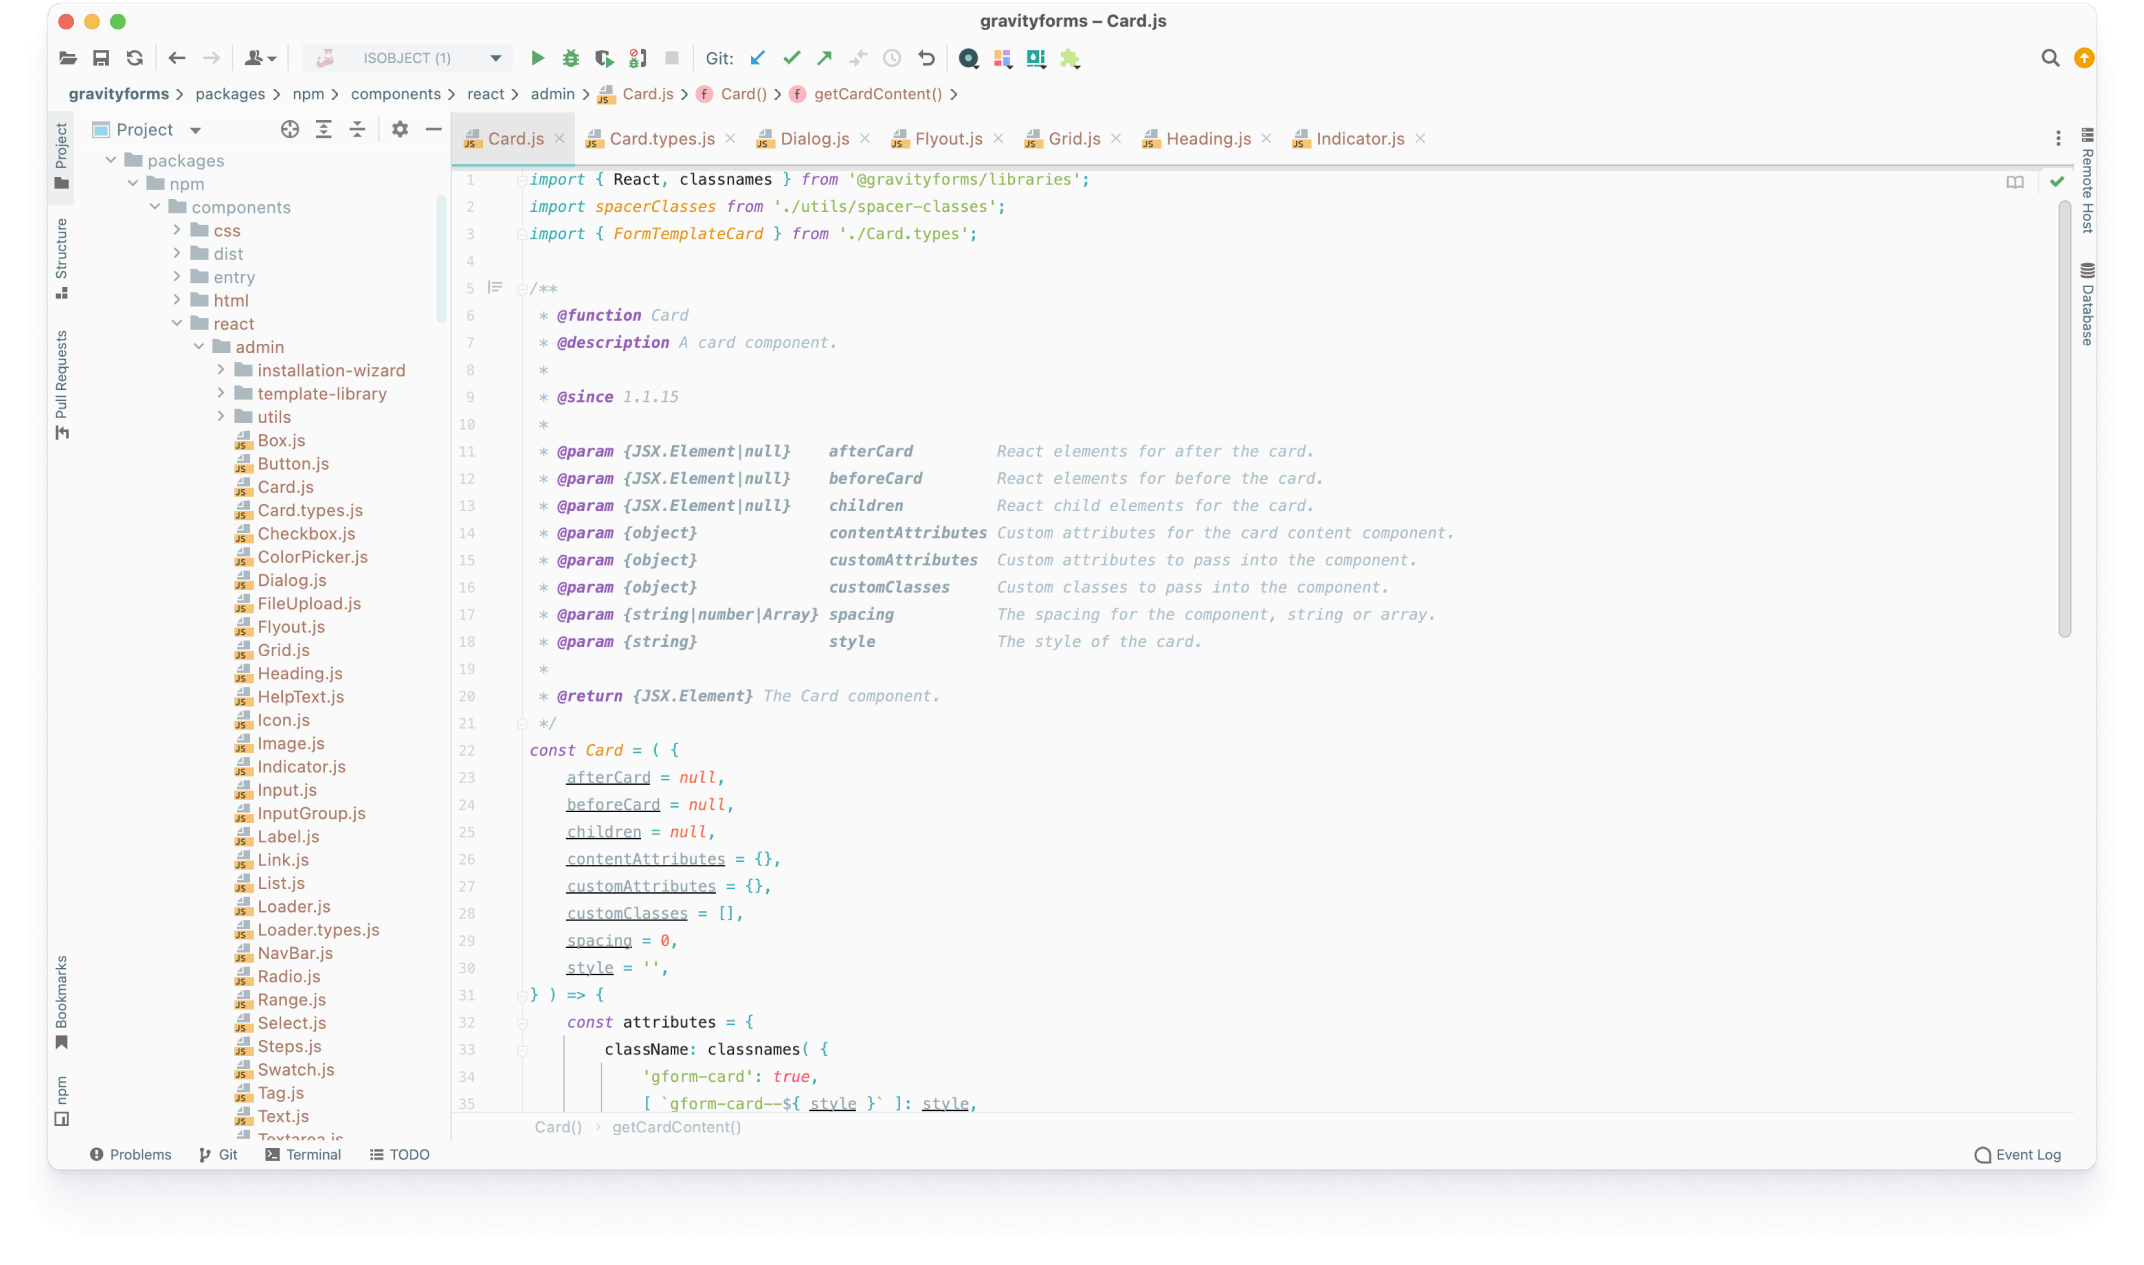The width and height of the screenshot is (2144, 1265).
Task: Click Select Opened File target icon
Action: (x=290, y=129)
